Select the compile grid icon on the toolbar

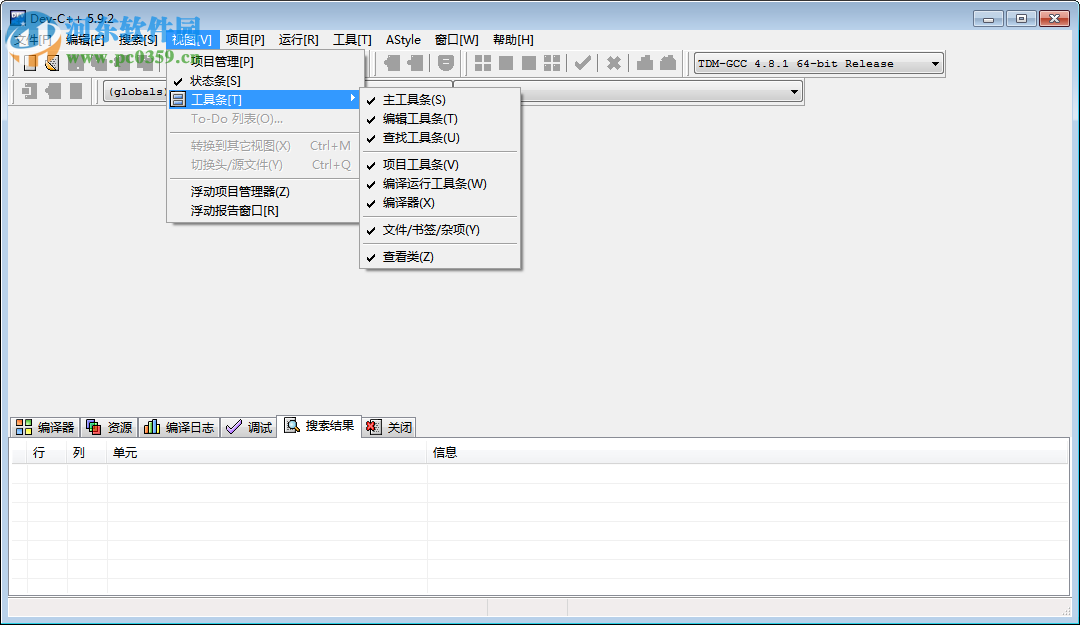tap(484, 63)
